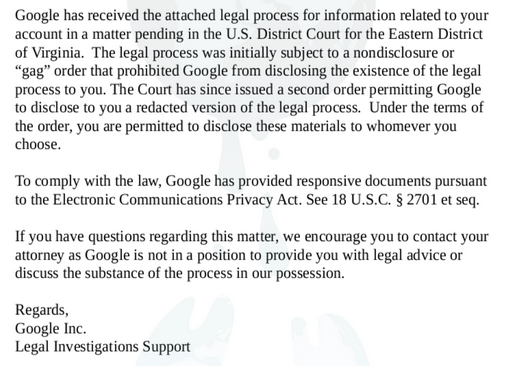514x372 pixels.
Task: Click the word "choose." ending the first paragraph
Action: coord(38,145)
